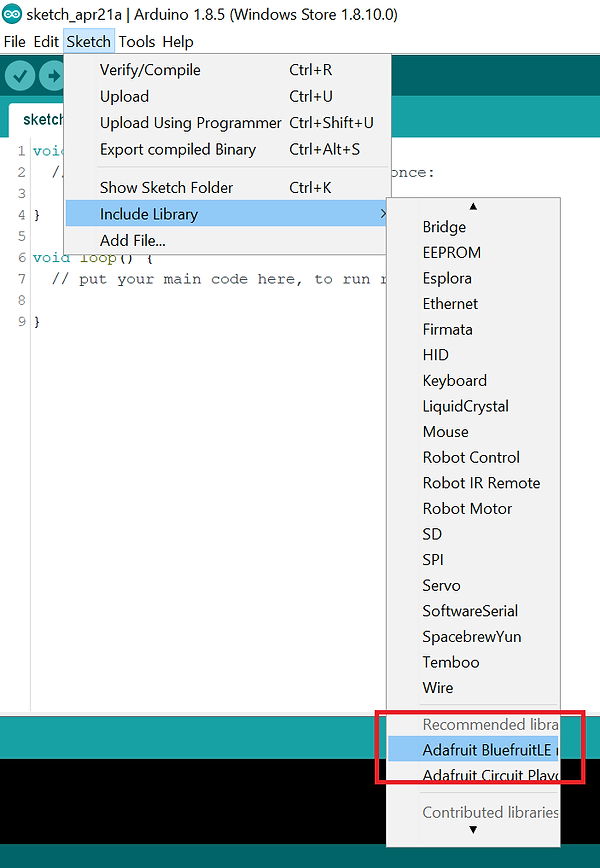The width and height of the screenshot is (600, 868).
Task: Select the Mouse library
Action: 473,432
